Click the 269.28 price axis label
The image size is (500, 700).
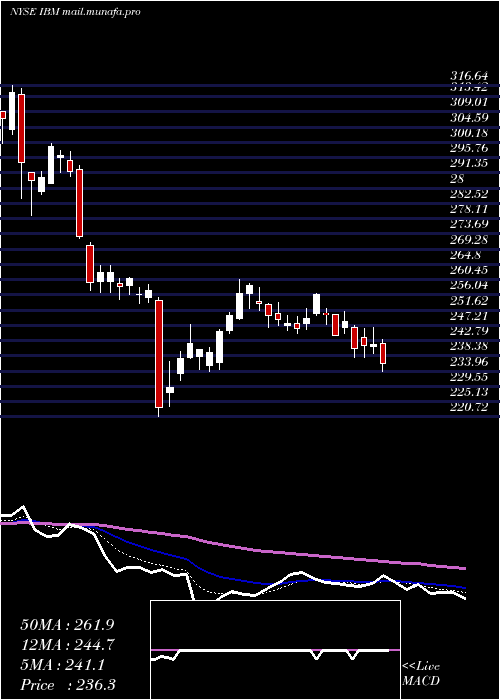469,240
